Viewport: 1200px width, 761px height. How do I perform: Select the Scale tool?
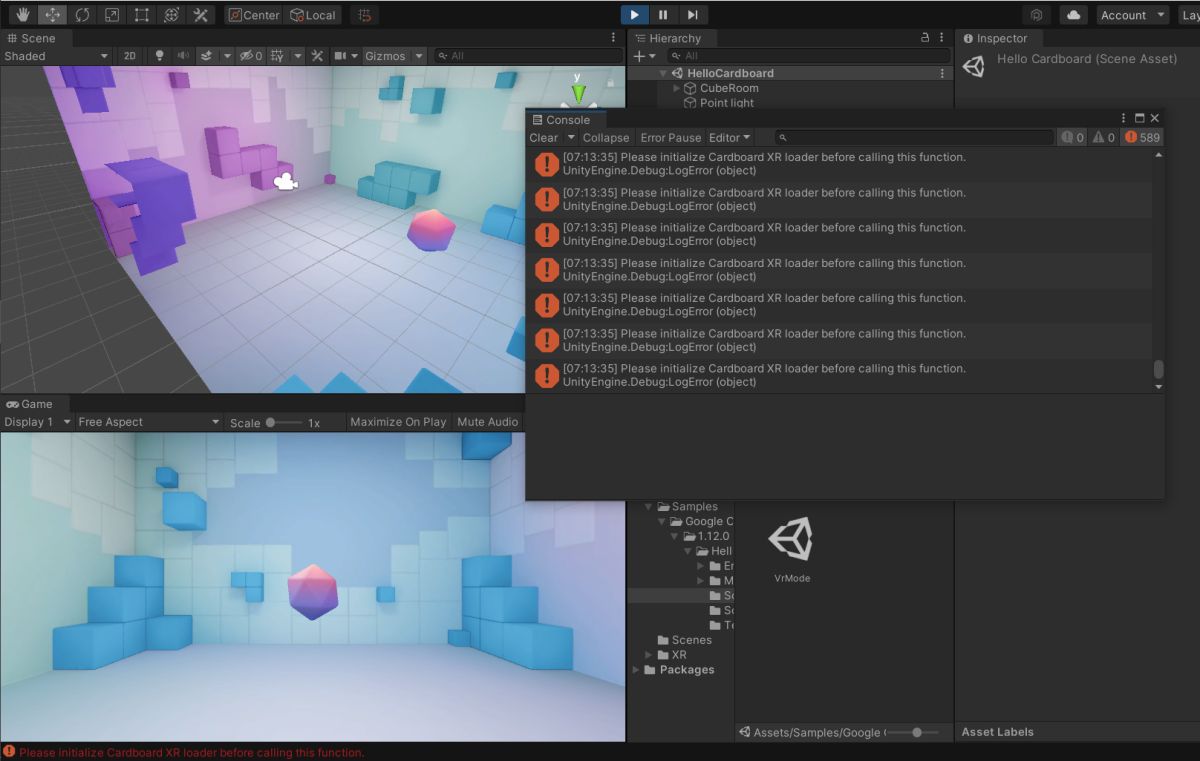tap(112, 15)
